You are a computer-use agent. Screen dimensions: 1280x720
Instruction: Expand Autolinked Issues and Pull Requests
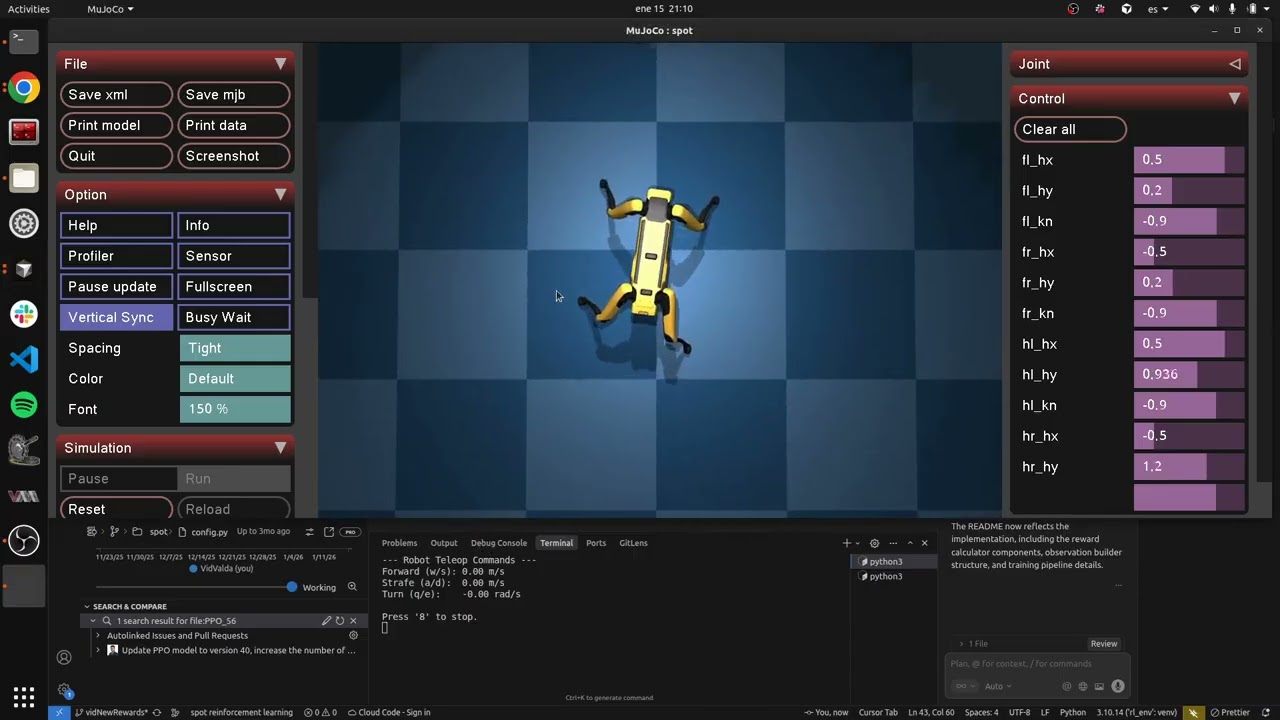tap(97, 635)
